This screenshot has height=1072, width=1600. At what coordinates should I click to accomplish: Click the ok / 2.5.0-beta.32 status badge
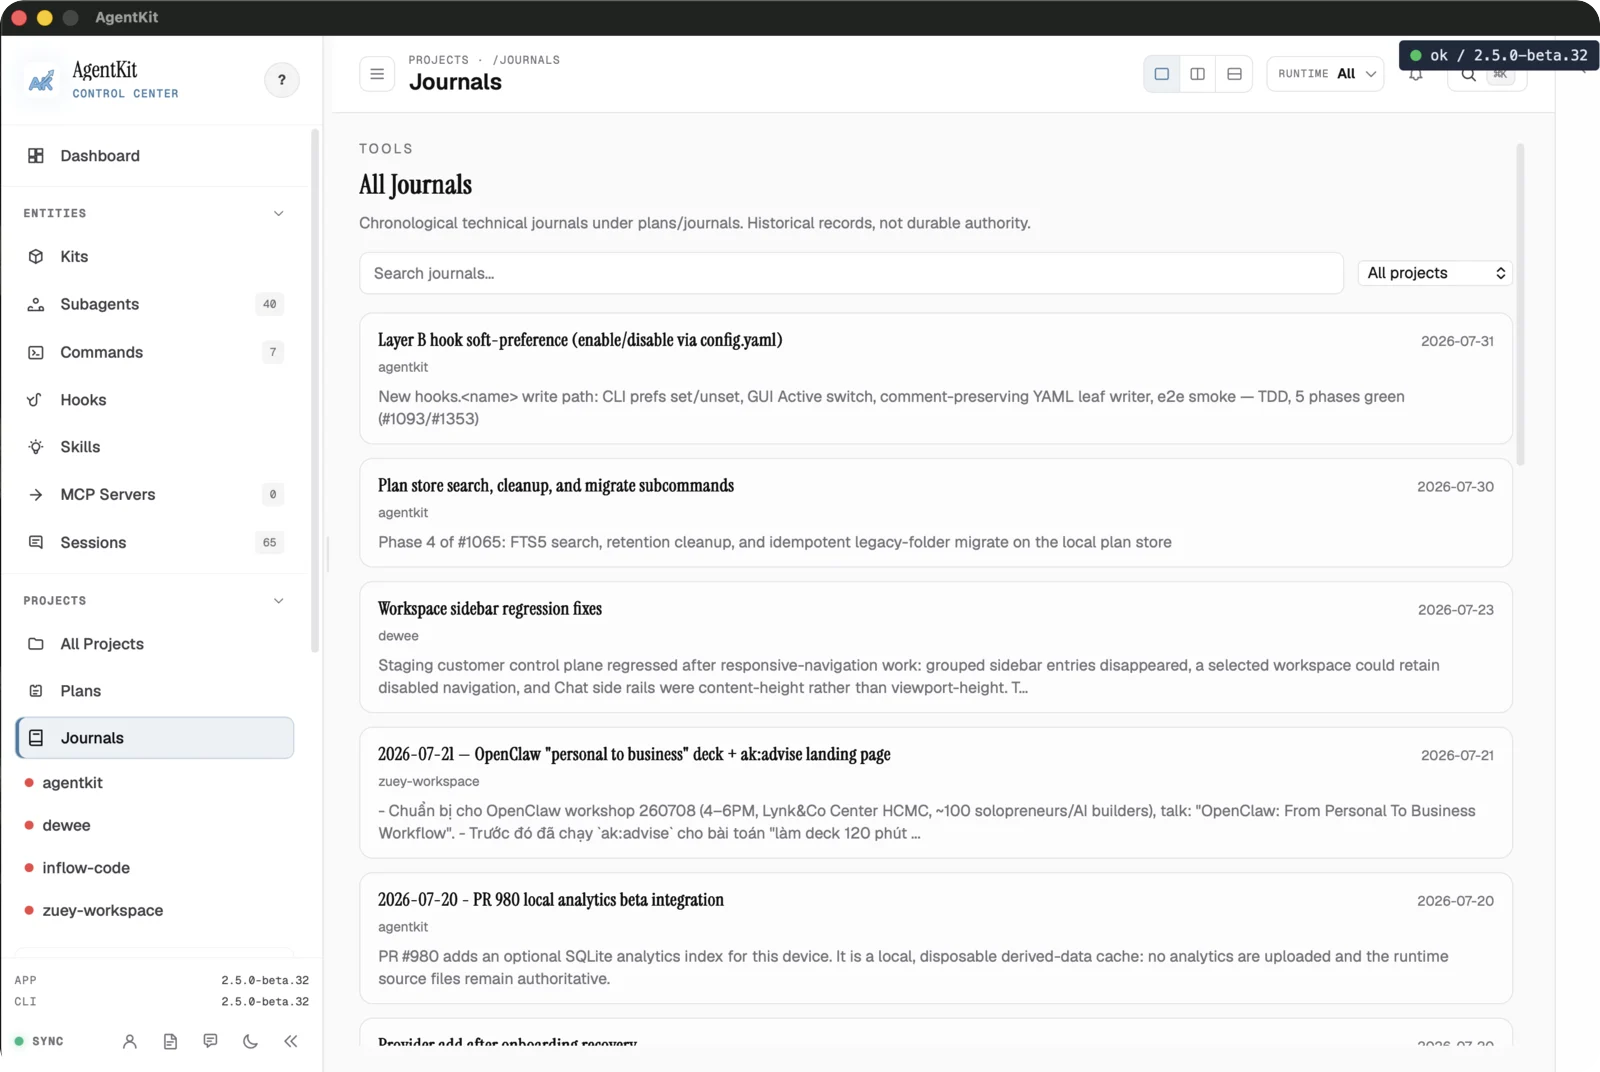1498,56
